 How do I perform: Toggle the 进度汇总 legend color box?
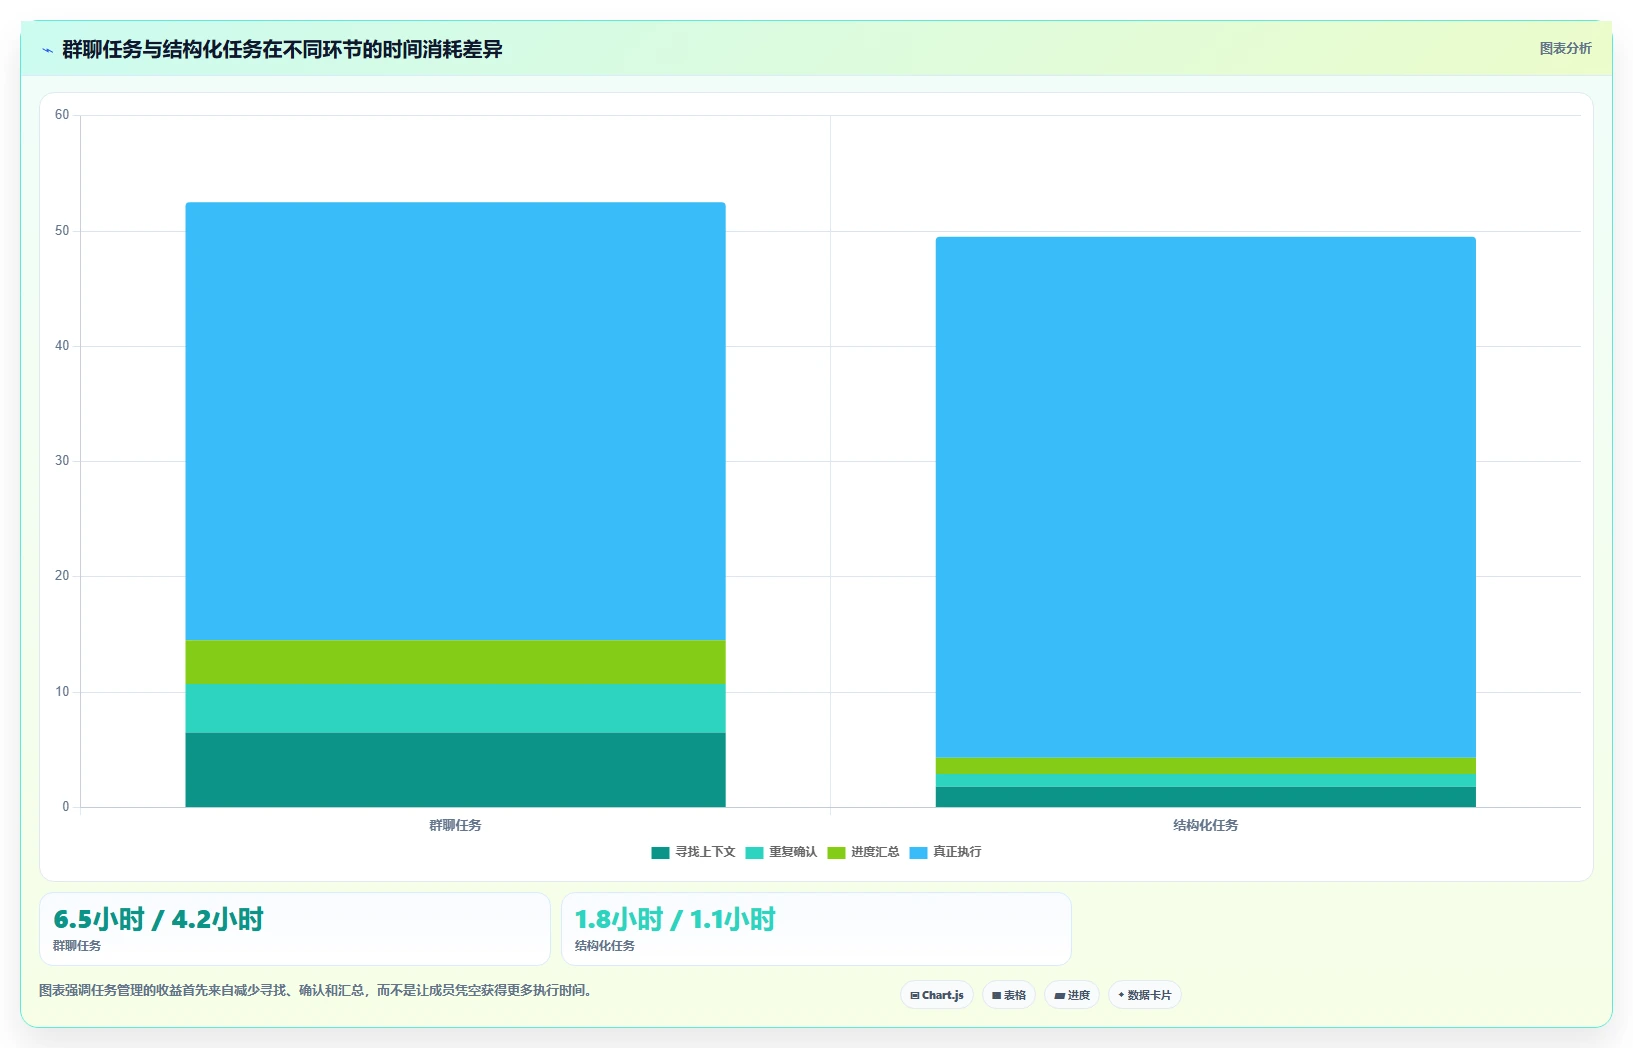pos(836,853)
